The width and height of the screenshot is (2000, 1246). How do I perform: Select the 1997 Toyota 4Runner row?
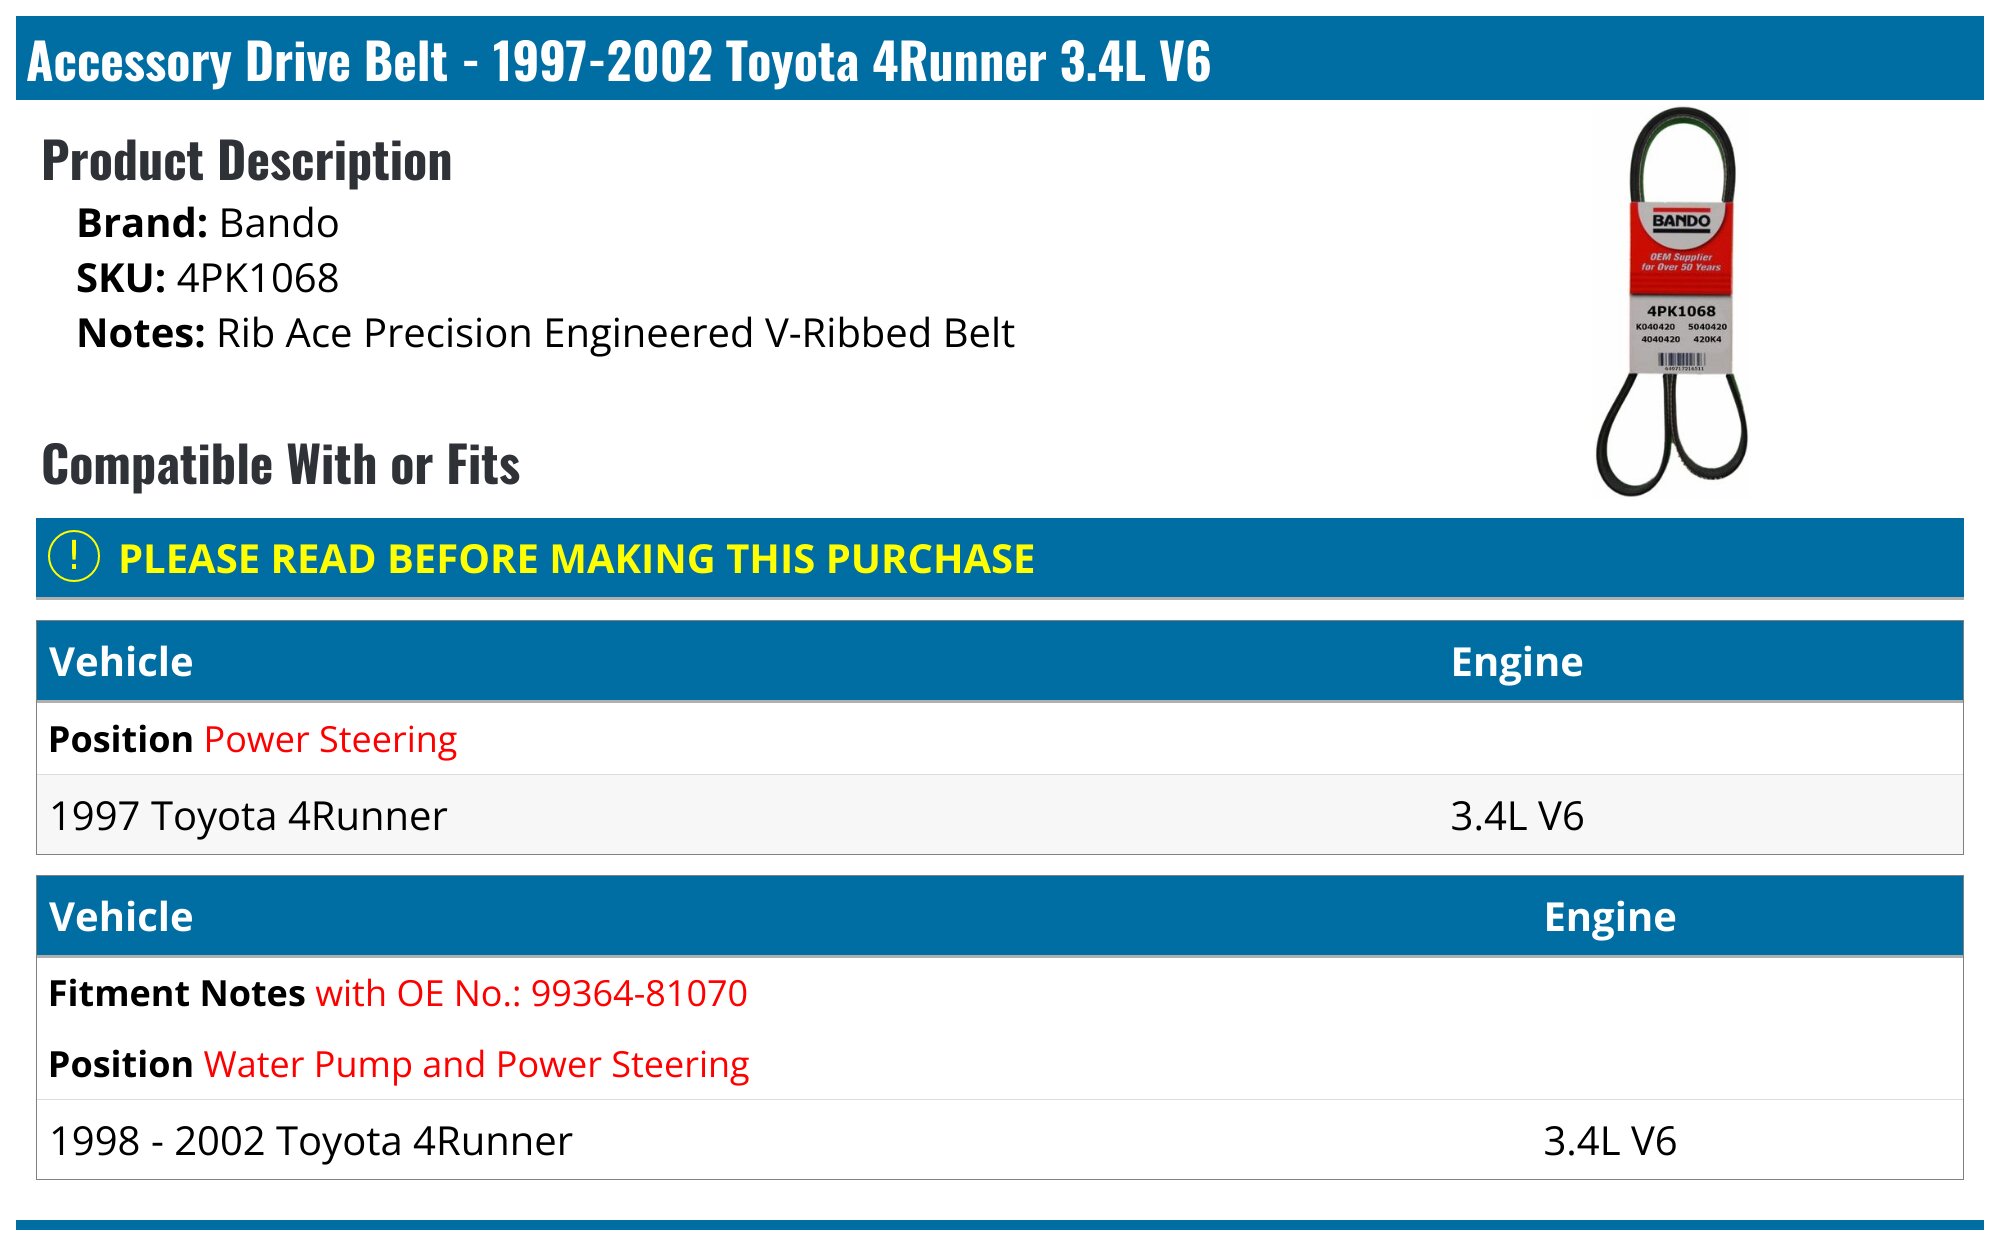point(248,816)
